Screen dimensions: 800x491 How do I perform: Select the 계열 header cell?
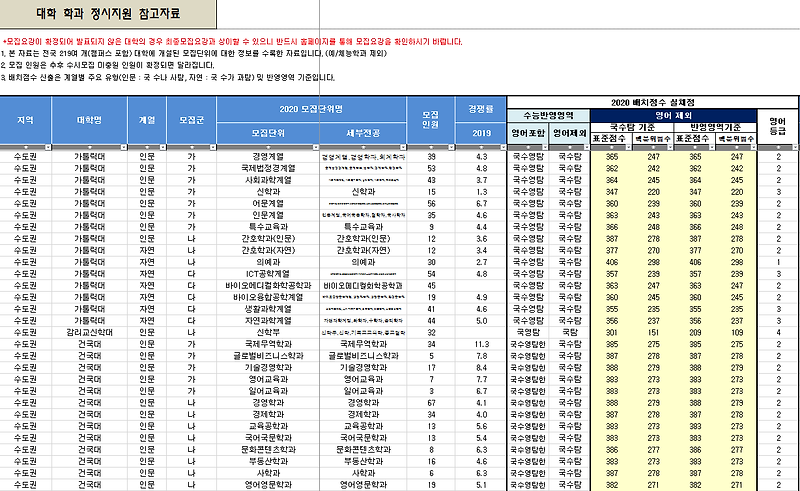[147, 120]
